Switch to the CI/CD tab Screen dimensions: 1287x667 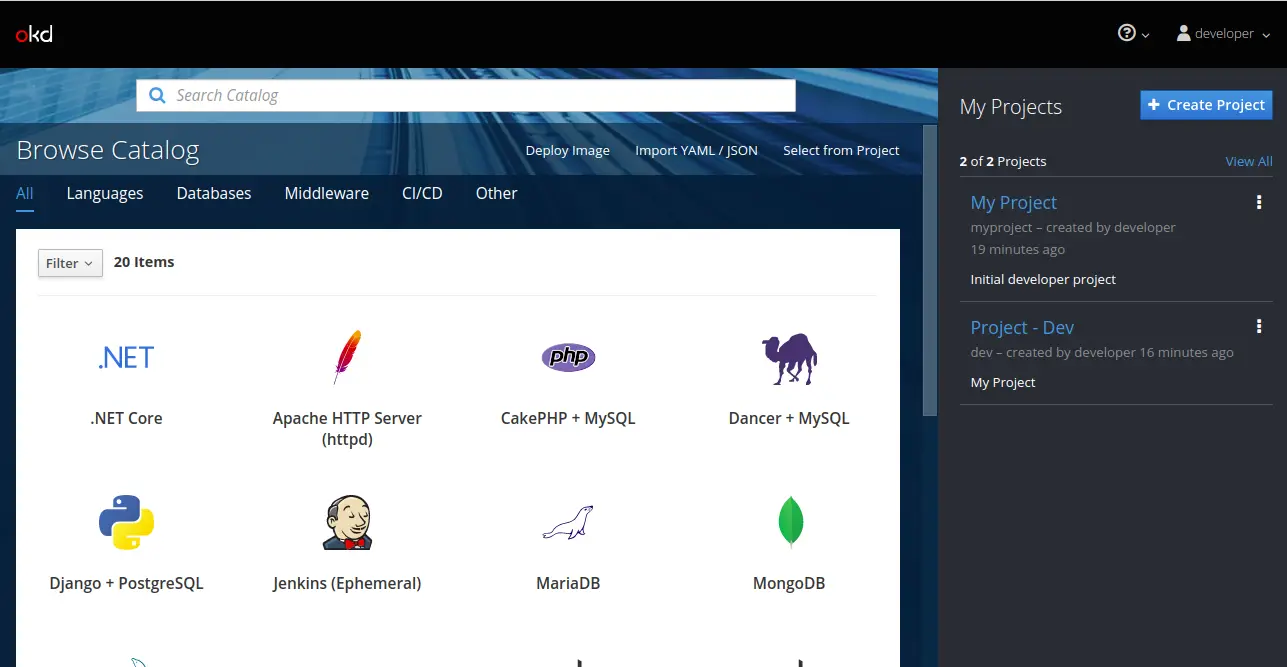[422, 194]
